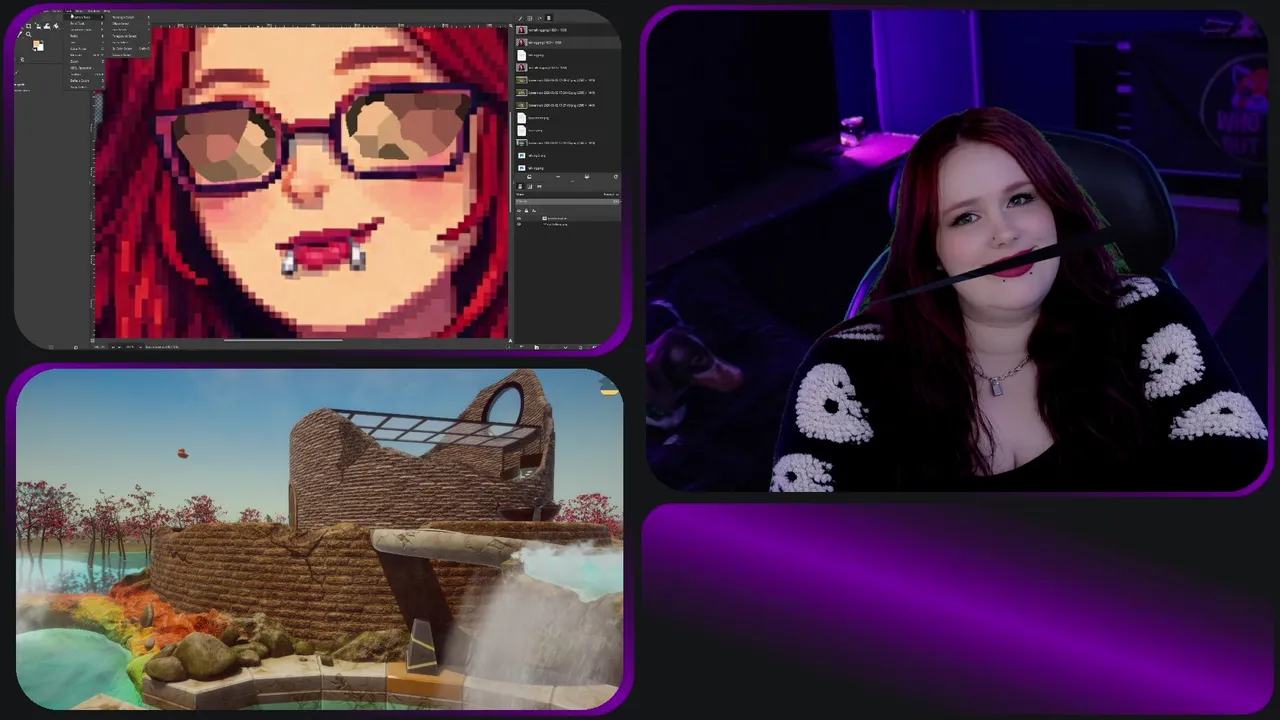Open the unit dropdown in GIMP status bar
The image size is (1280, 720).
(116, 347)
